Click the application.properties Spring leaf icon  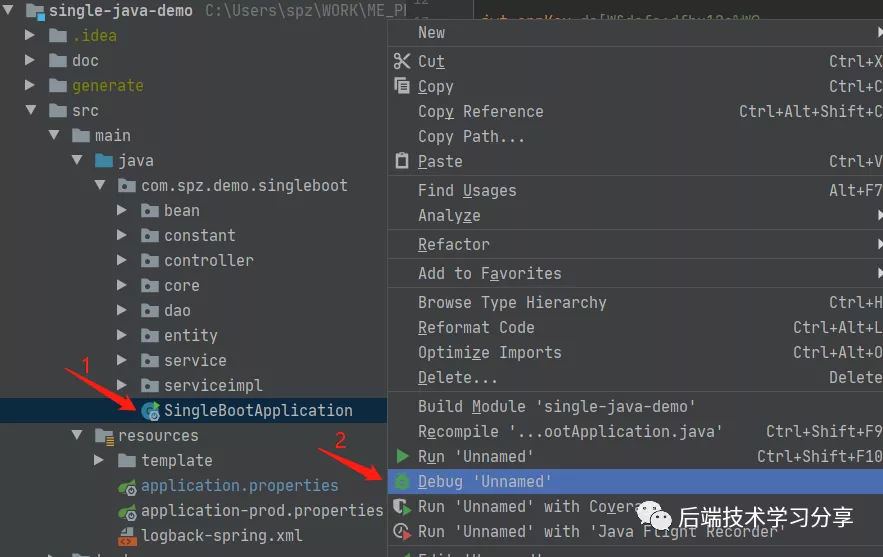point(127,487)
